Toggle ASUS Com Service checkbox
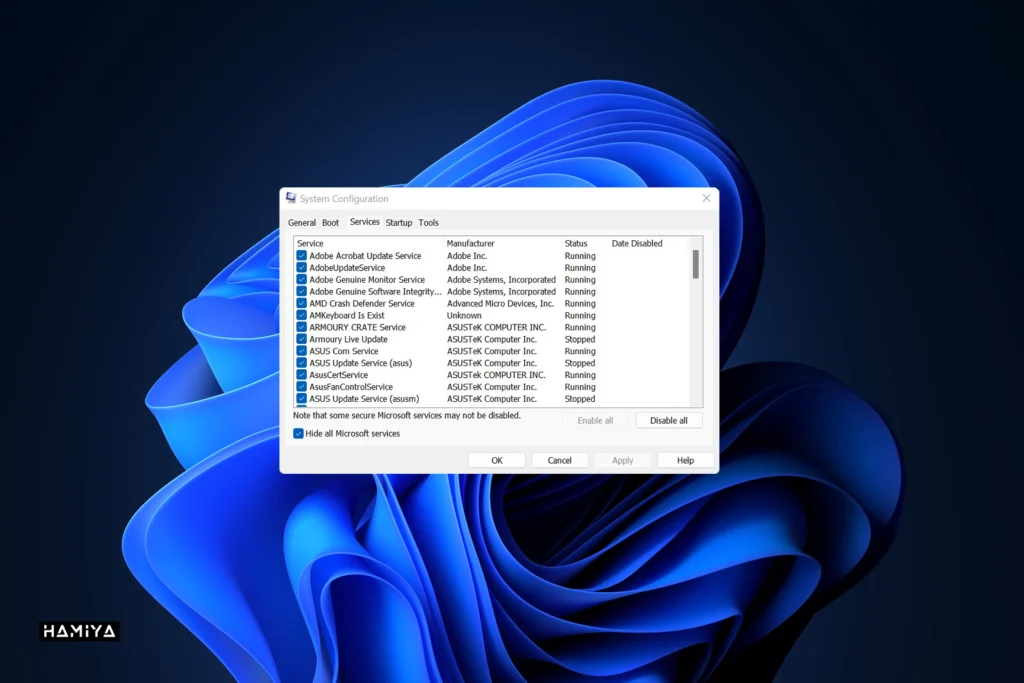The width and height of the screenshot is (1024, 683). (301, 351)
